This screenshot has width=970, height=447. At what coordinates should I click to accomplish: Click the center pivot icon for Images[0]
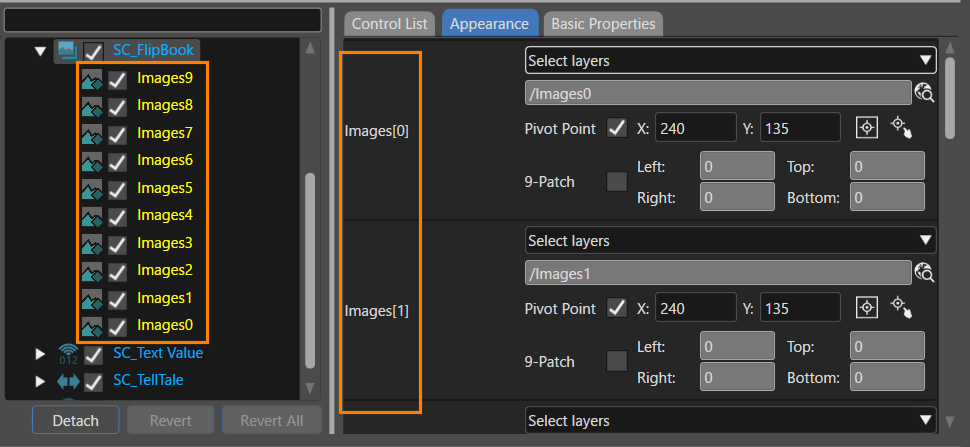click(867, 128)
